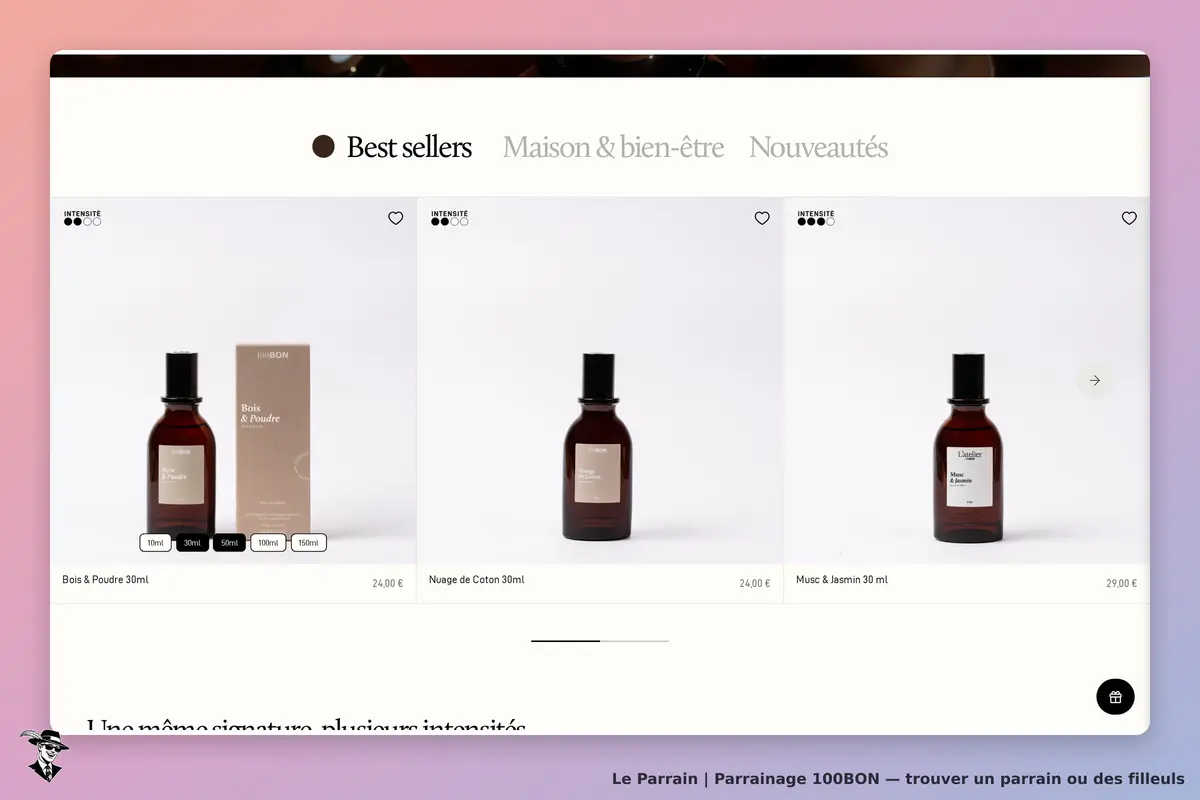Open the Nouveautés tab

pyautogui.click(x=818, y=147)
